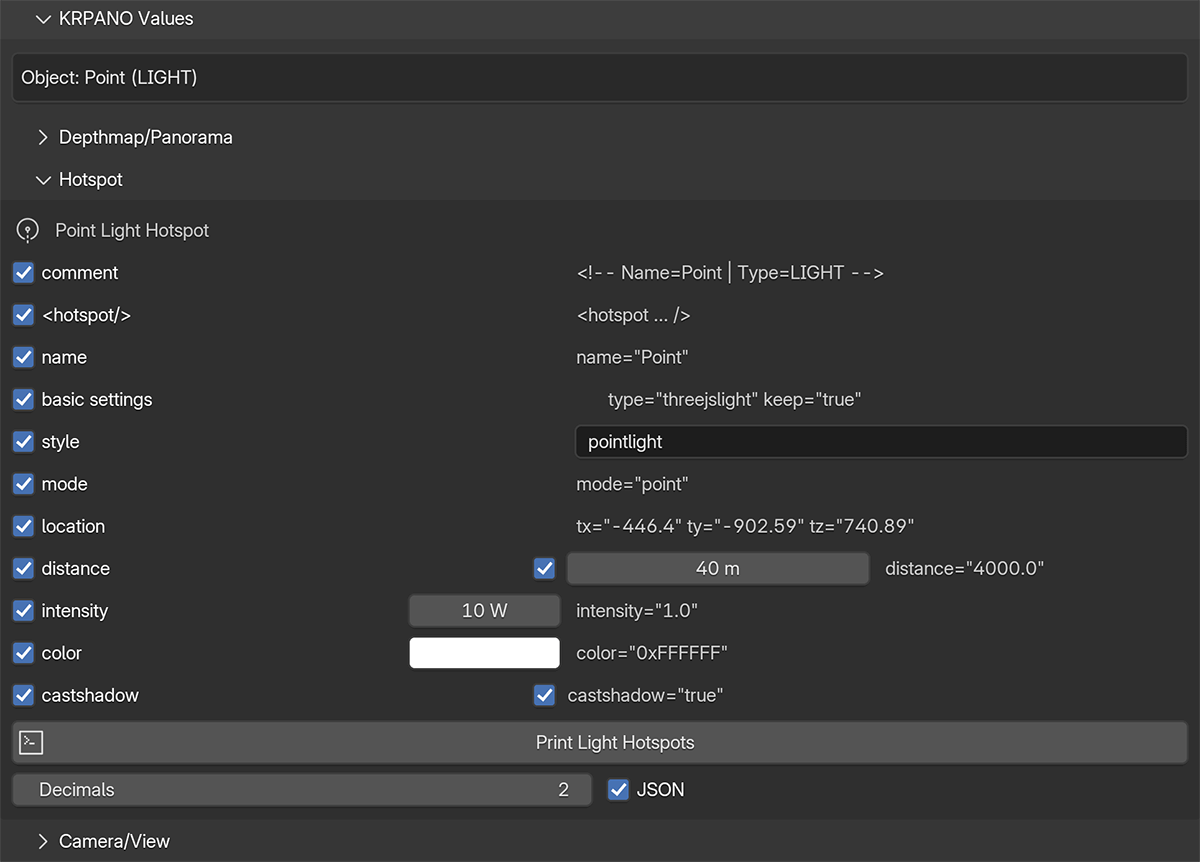Expand the Depthmap/Panorama section
The width and height of the screenshot is (1200, 862).
(x=42, y=137)
